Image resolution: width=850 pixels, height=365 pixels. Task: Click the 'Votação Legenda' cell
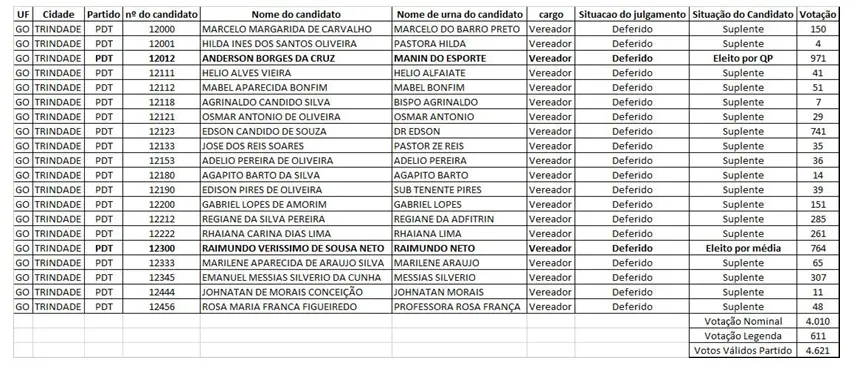pos(743,336)
